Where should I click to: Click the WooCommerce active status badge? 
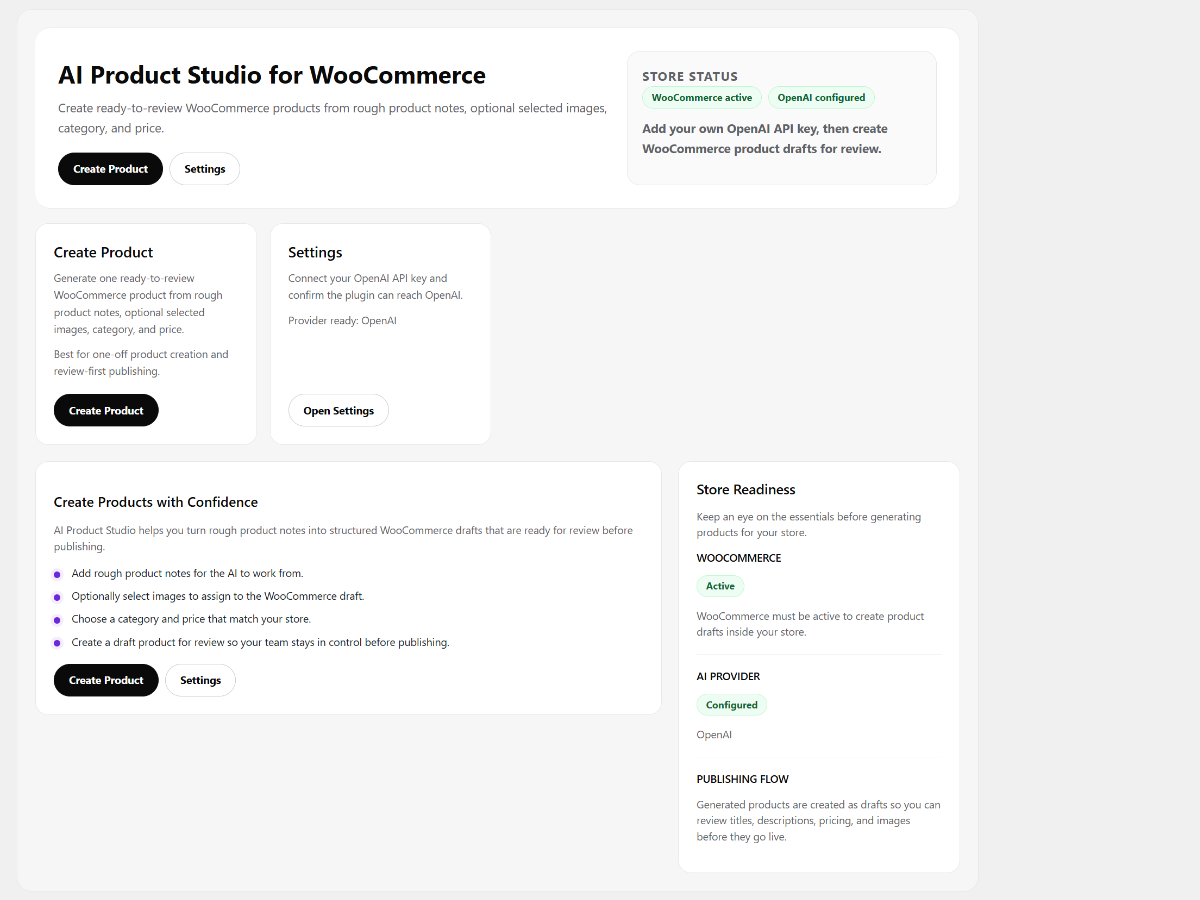(702, 98)
